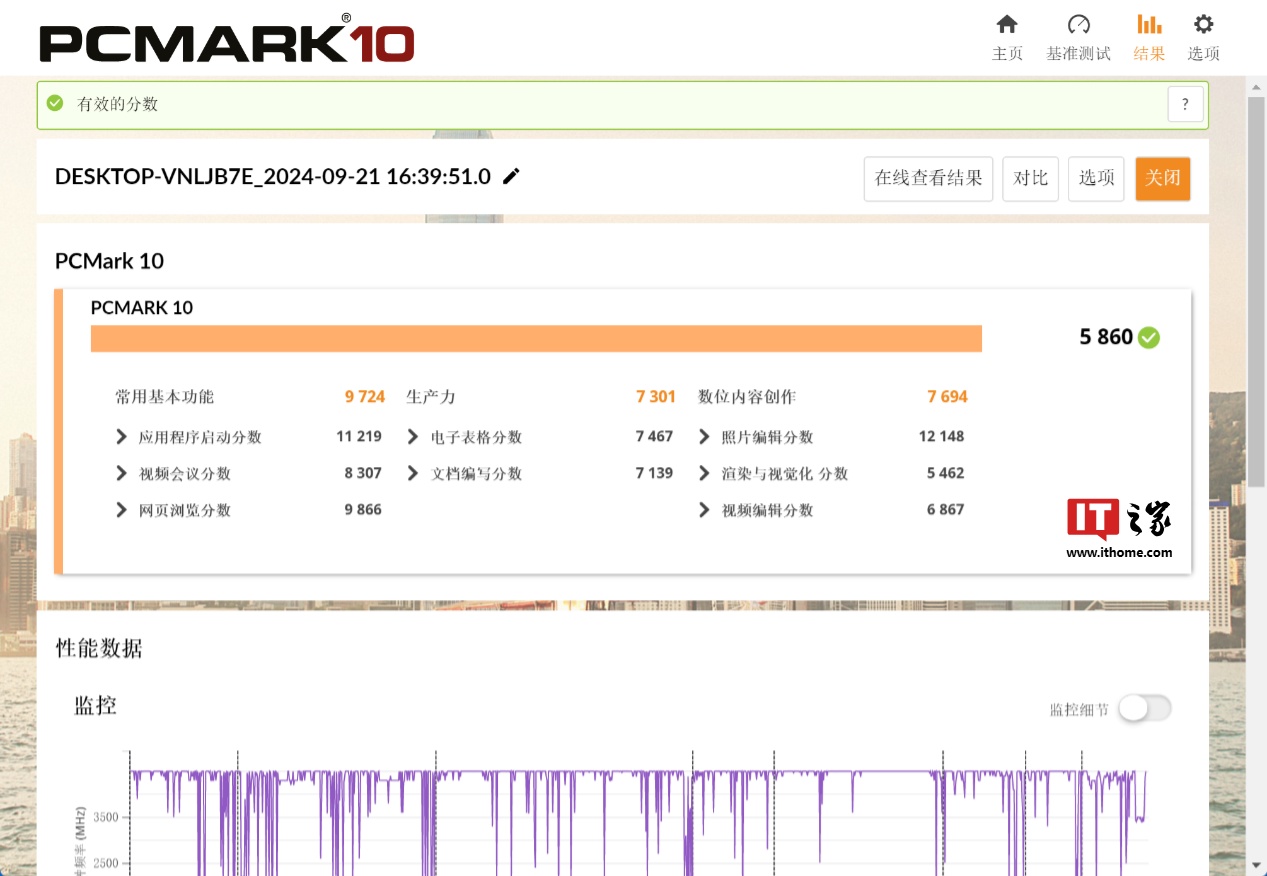Toggle the monitoring details switch
1267x876 pixels.
coord(1144,708)
